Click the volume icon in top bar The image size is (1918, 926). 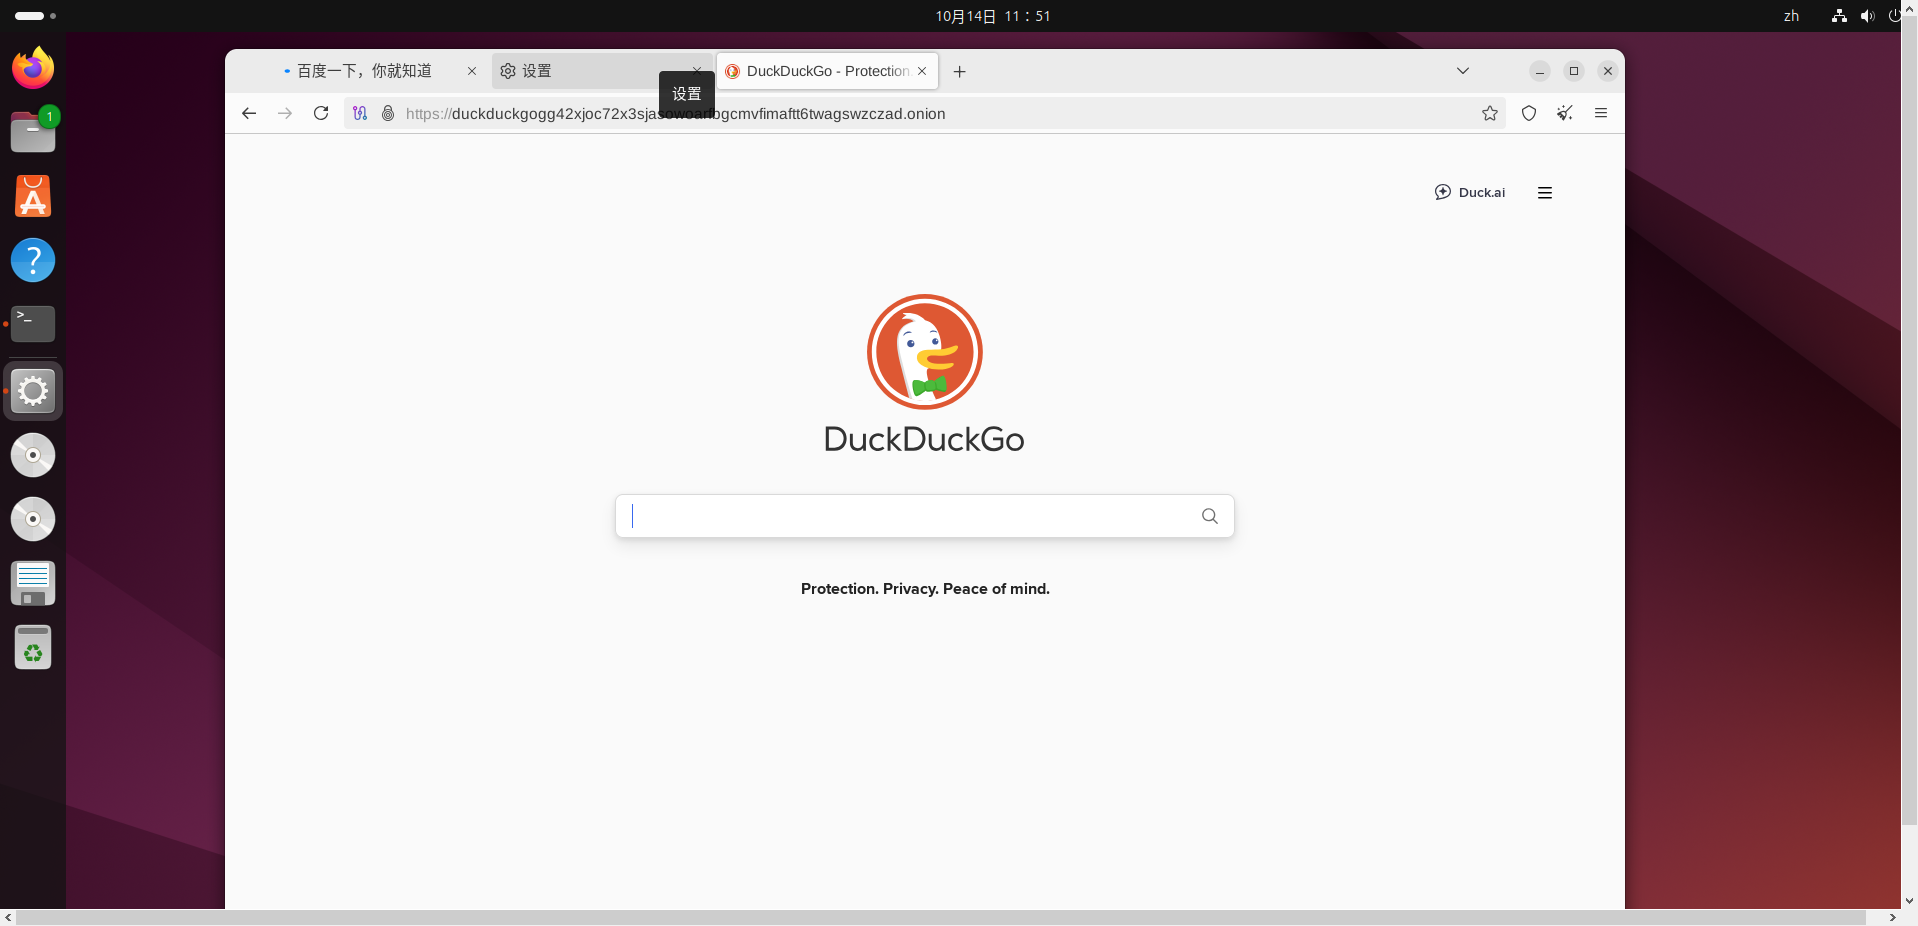coord(1867,16)
